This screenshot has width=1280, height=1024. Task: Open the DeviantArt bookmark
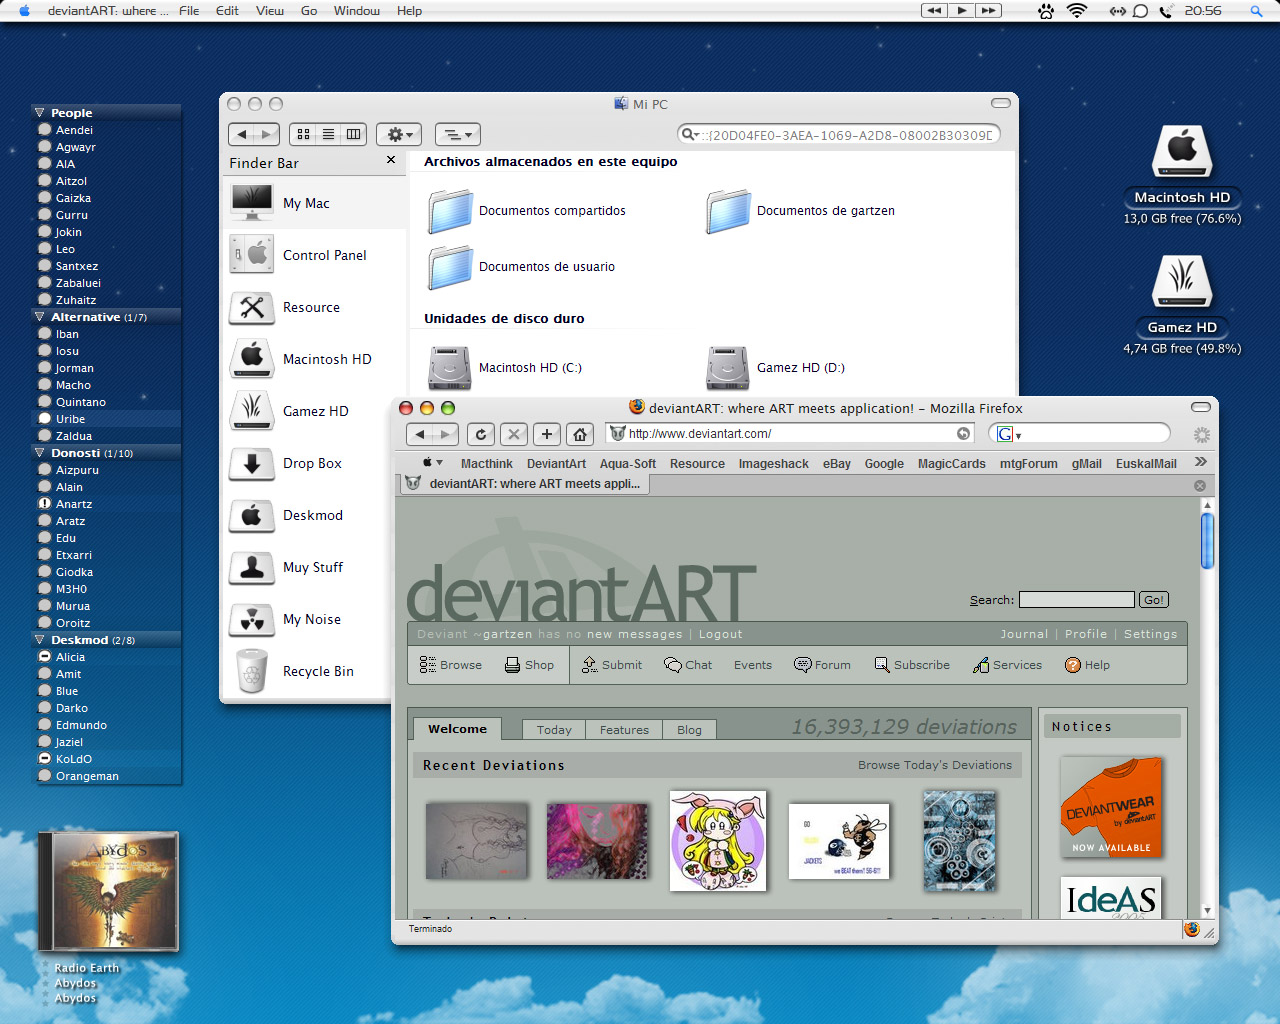coord(556,464)
